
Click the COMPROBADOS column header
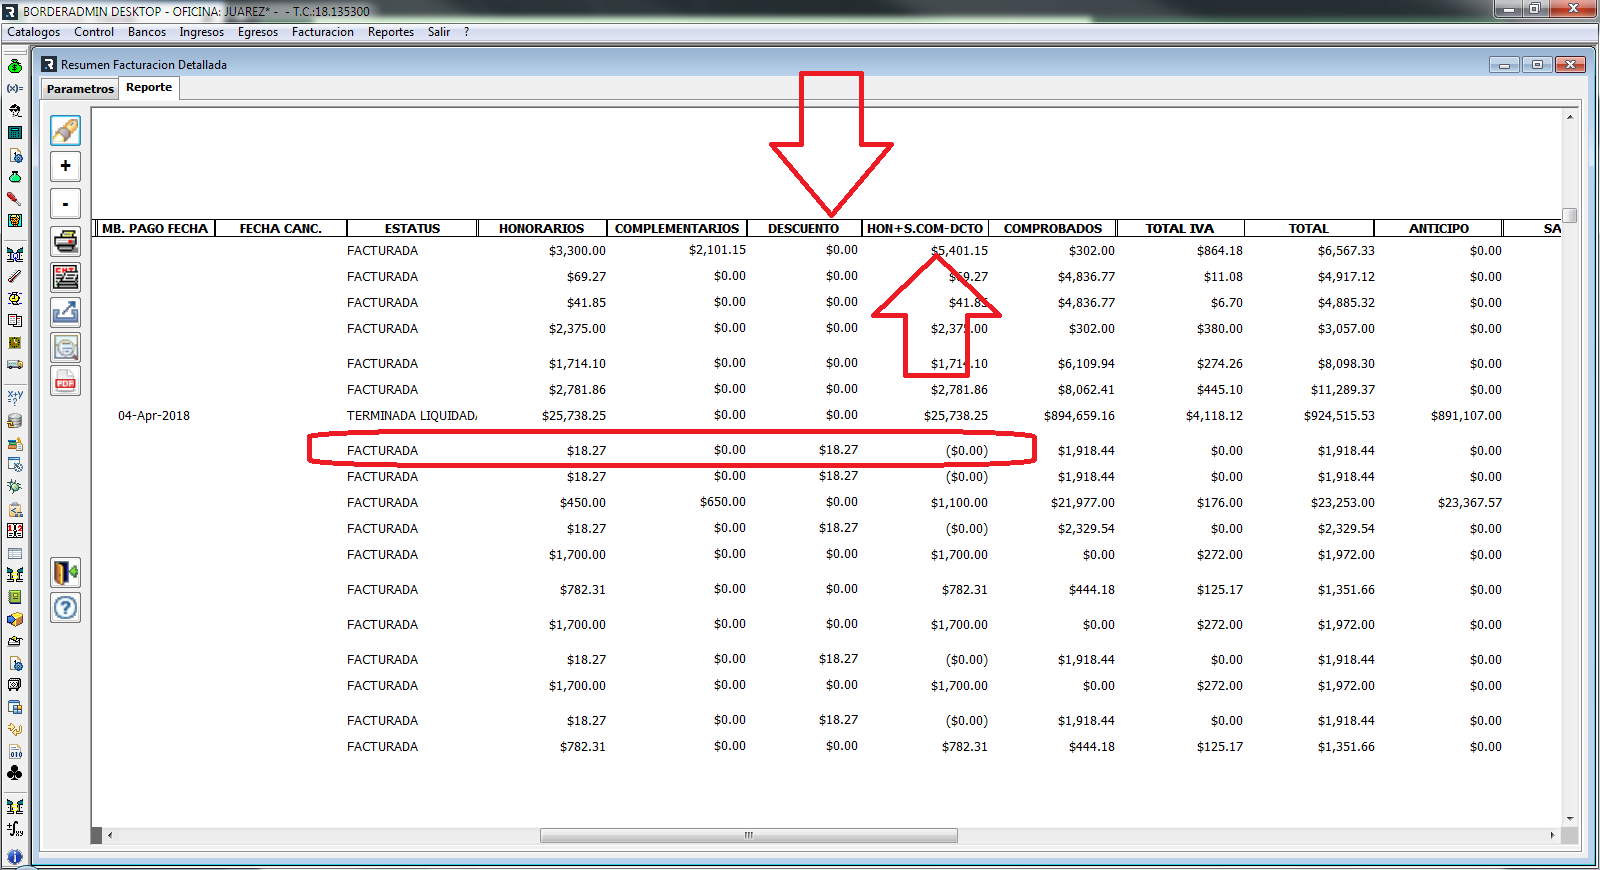(1053, 229)
